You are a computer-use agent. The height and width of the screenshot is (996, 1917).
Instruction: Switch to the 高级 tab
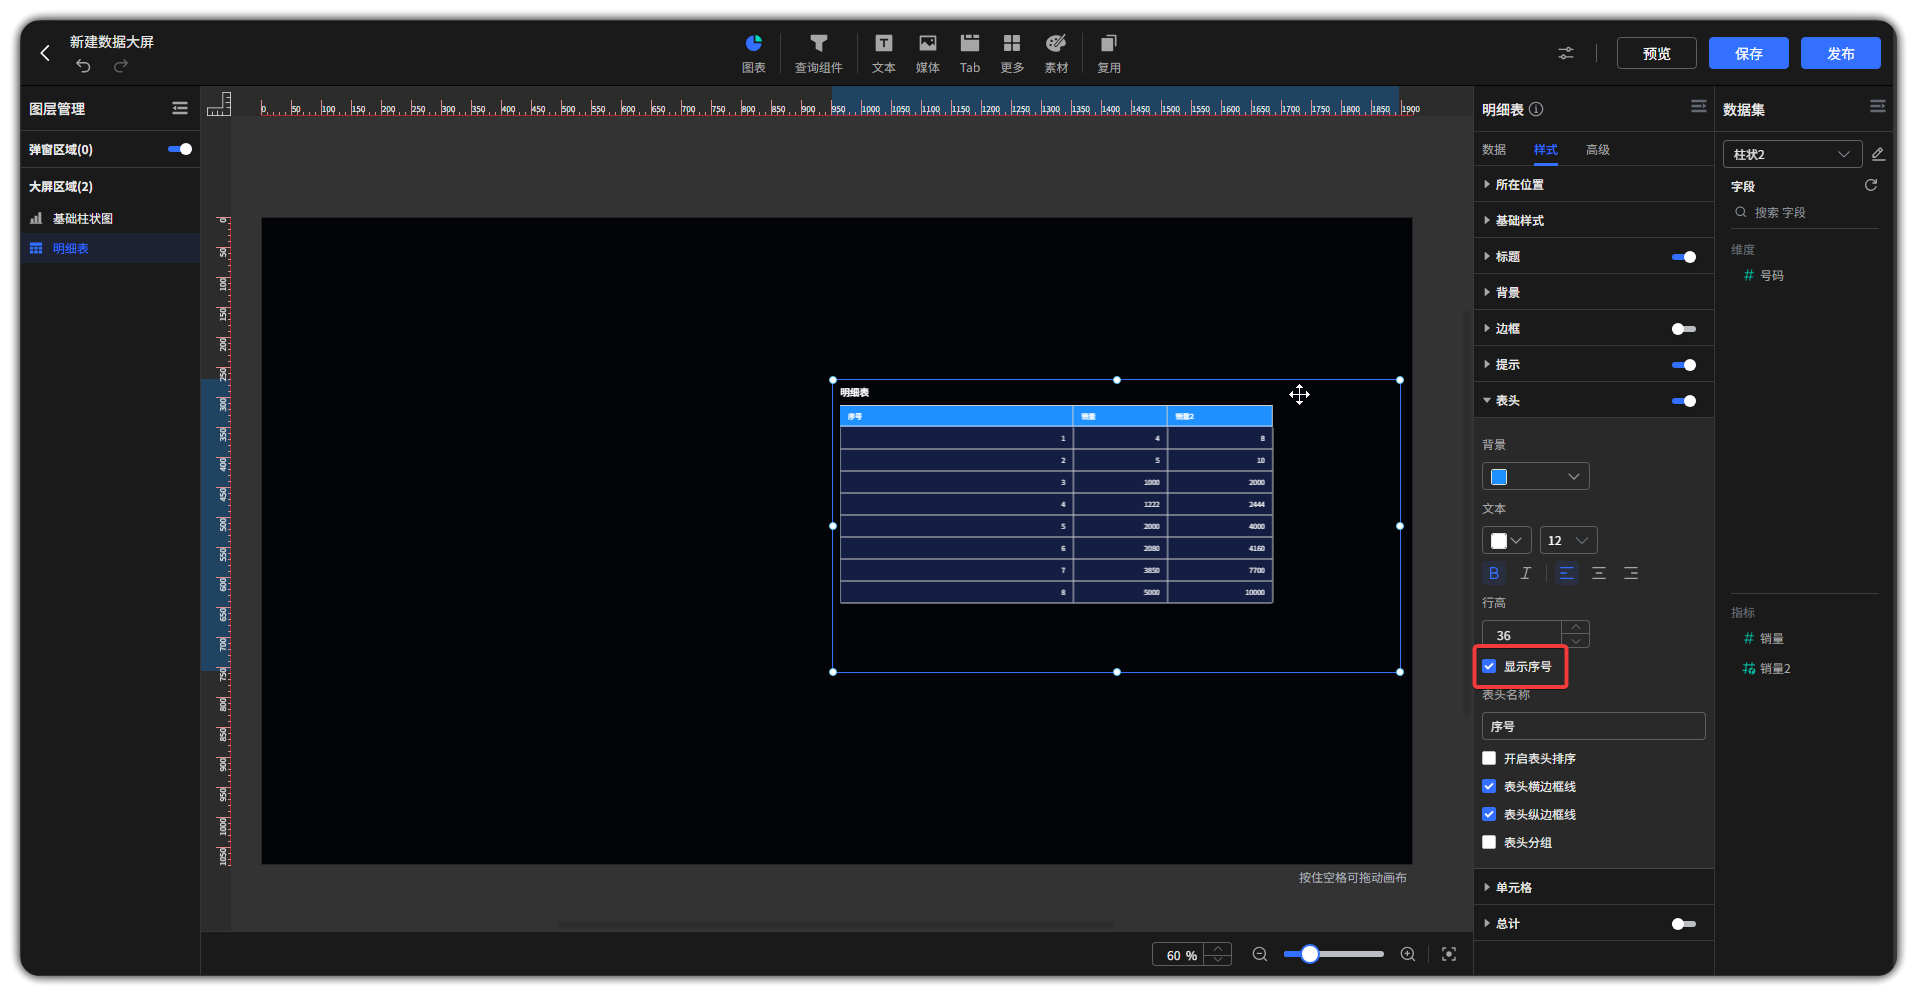click(1597, 150)
